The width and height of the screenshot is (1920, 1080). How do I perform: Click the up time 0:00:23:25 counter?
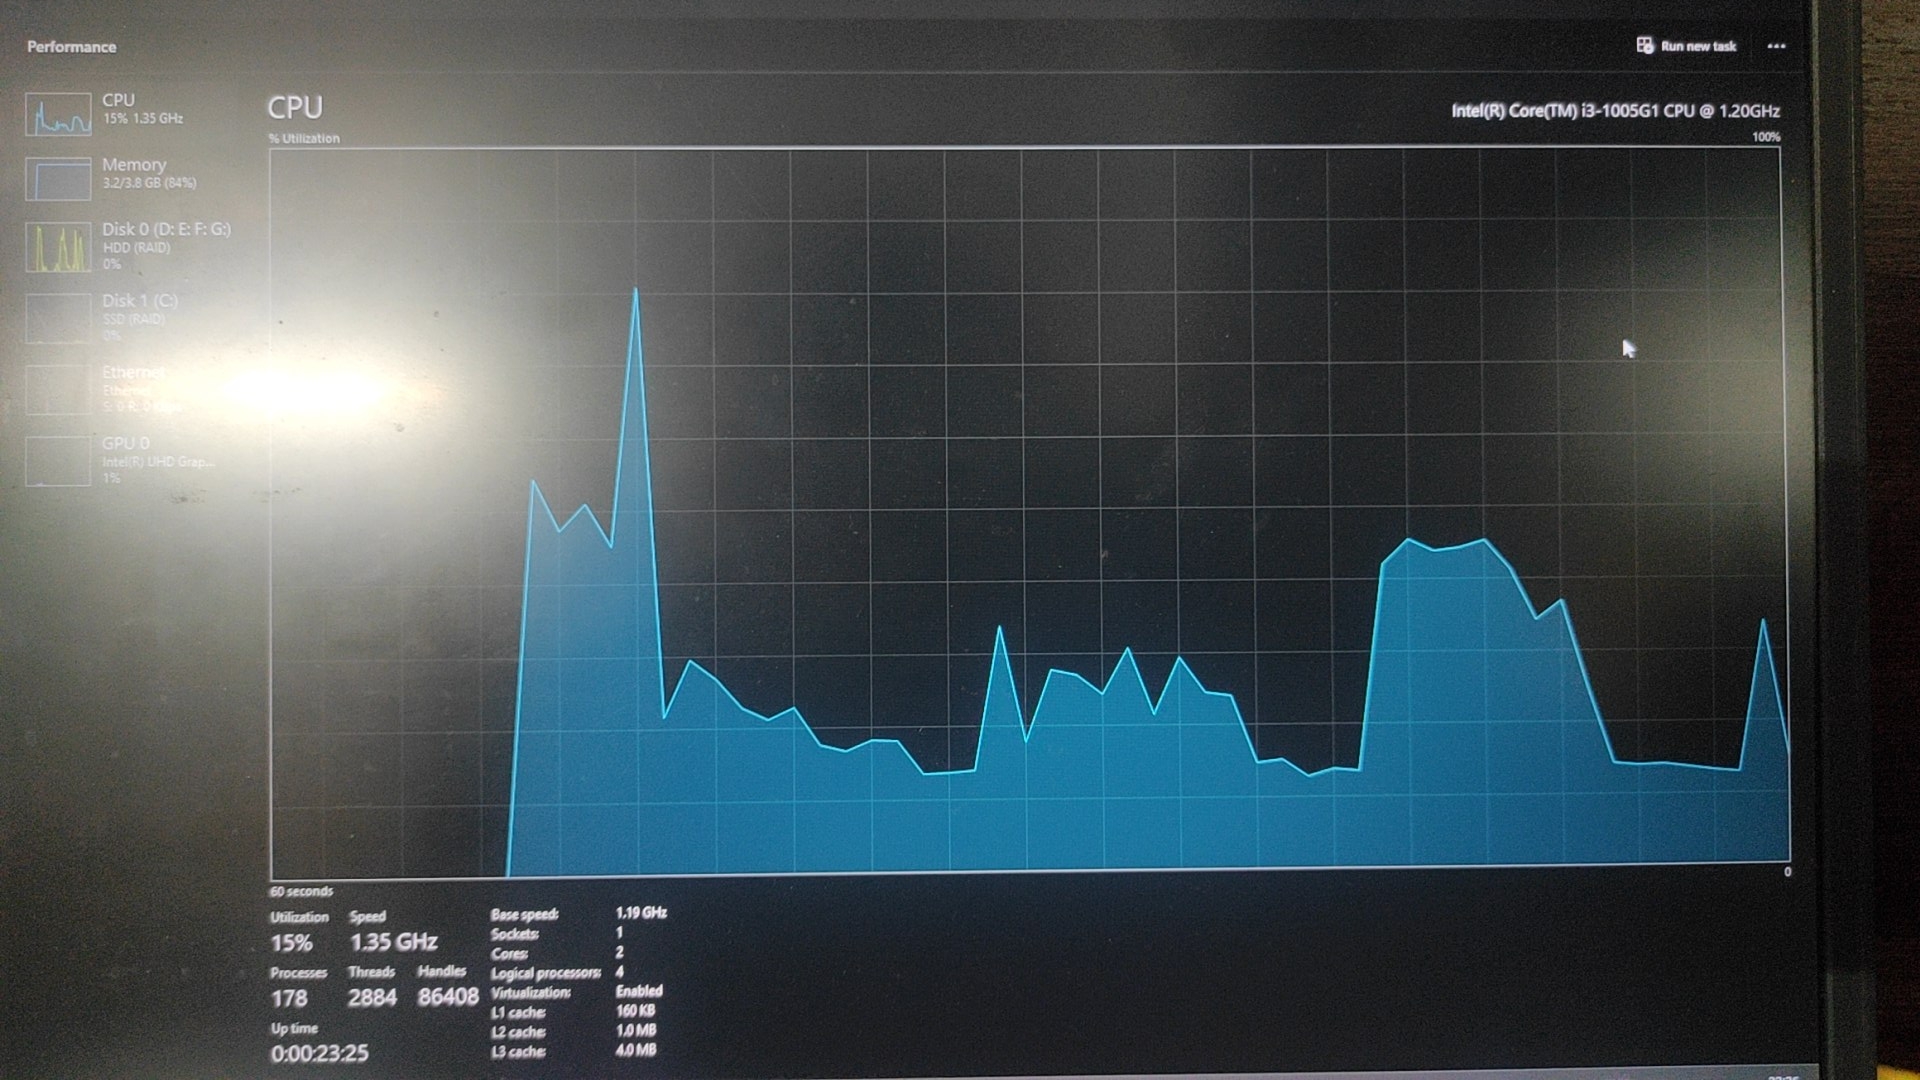pyautogui.click(x=319, y=1053)
